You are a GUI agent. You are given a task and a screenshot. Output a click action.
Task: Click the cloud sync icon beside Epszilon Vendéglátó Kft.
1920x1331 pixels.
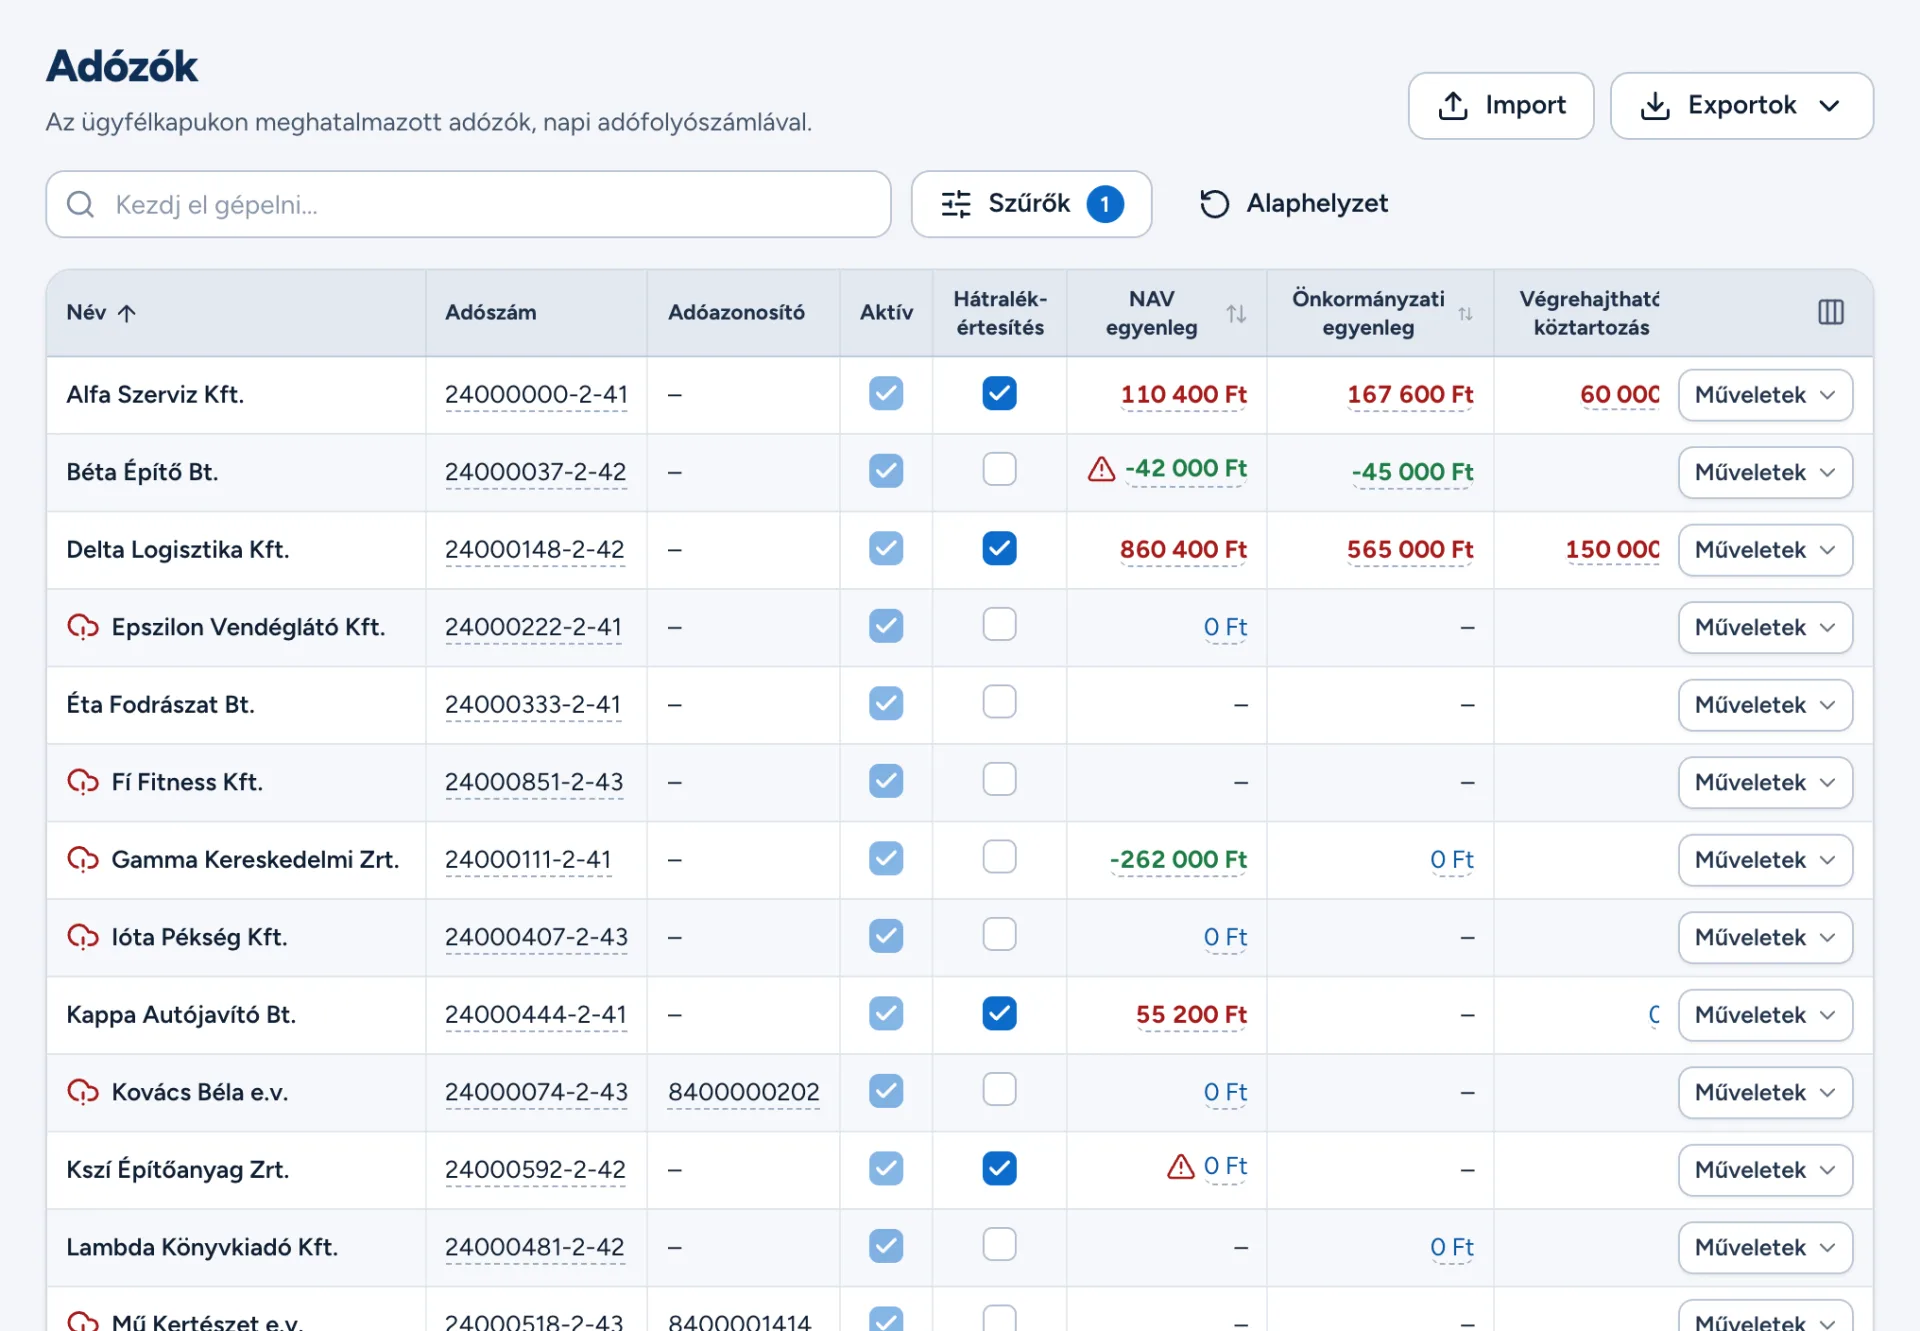[83, 627]
